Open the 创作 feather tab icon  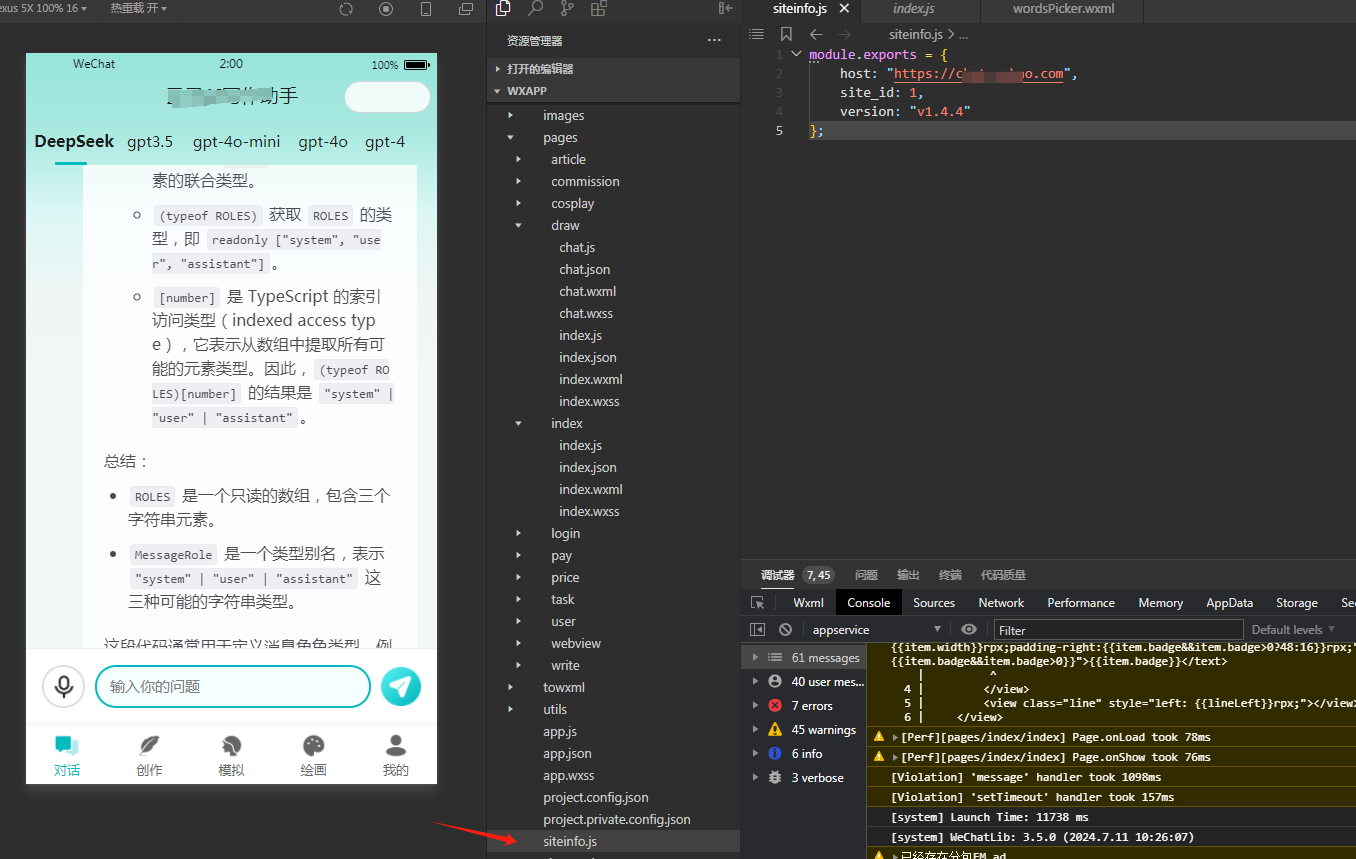[149, 745]
